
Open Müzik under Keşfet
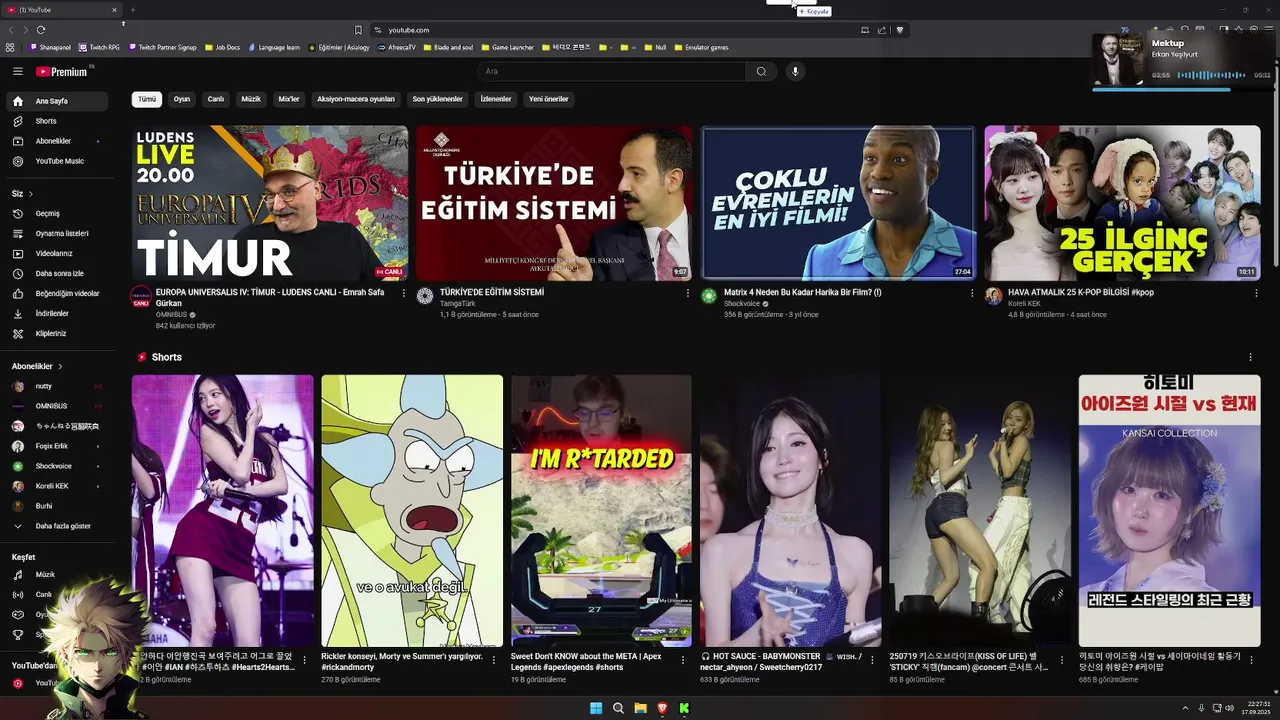[56, 575]
